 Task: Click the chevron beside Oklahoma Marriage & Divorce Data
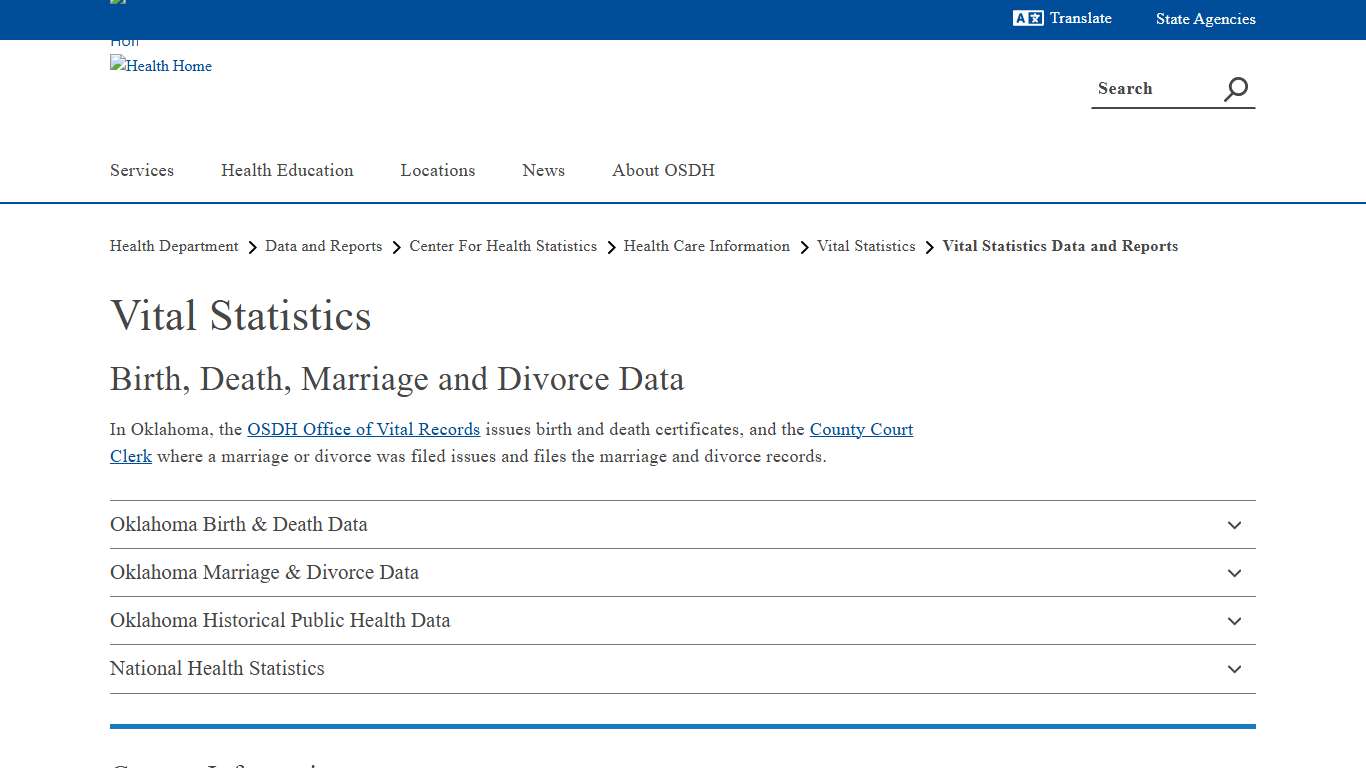1234,573
